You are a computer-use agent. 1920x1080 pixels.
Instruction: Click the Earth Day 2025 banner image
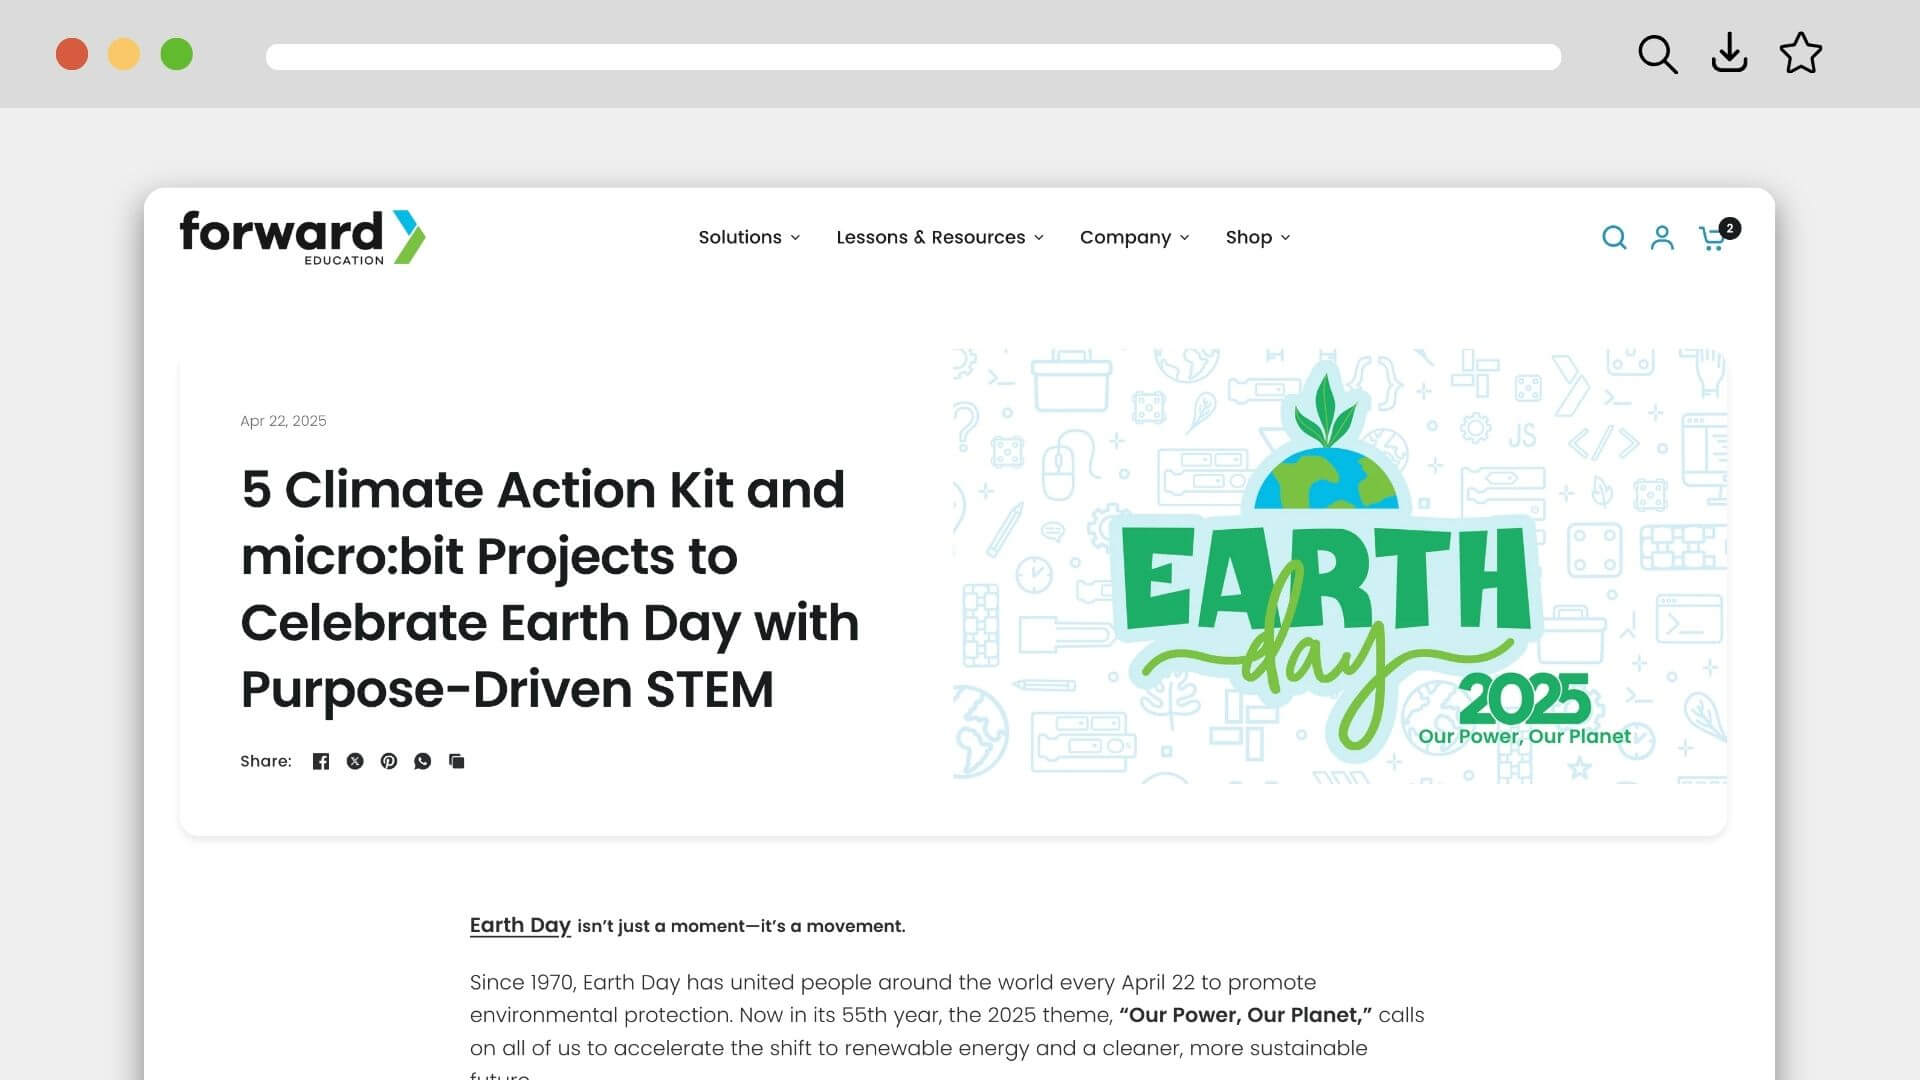(1340, 565)
